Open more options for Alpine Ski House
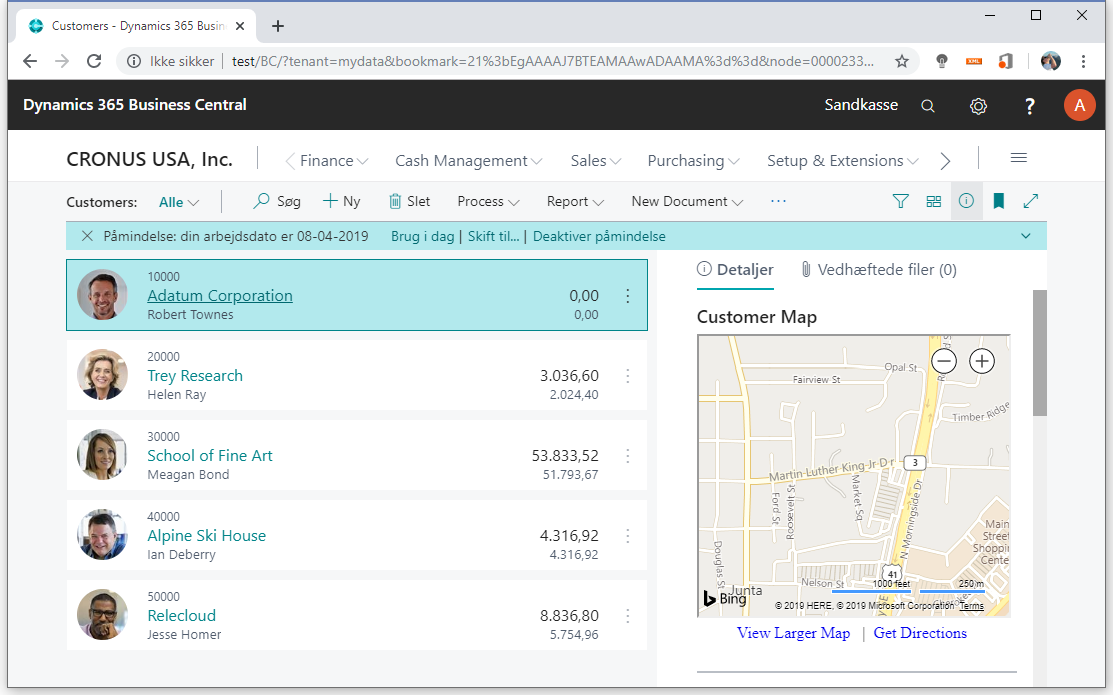This screenshot has height=695, width=1113. tap(627, 536)
